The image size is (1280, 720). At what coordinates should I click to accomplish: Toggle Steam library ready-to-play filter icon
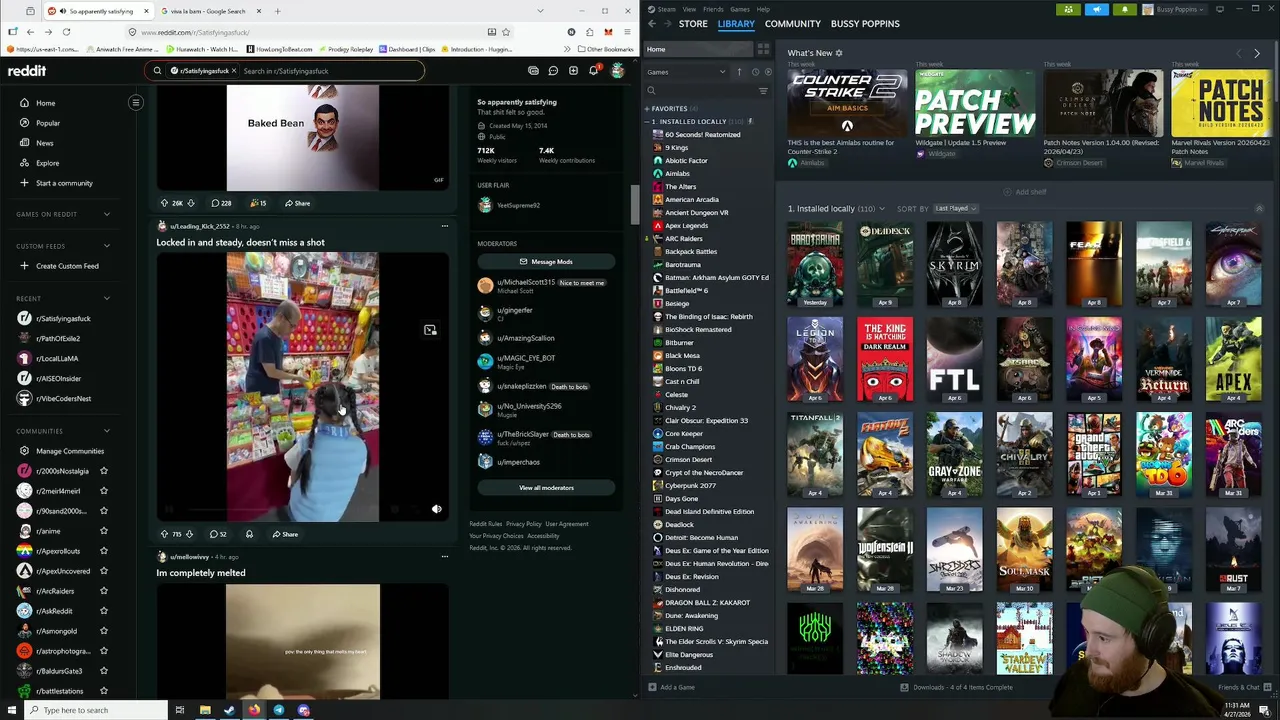click(x=768, y=72)
